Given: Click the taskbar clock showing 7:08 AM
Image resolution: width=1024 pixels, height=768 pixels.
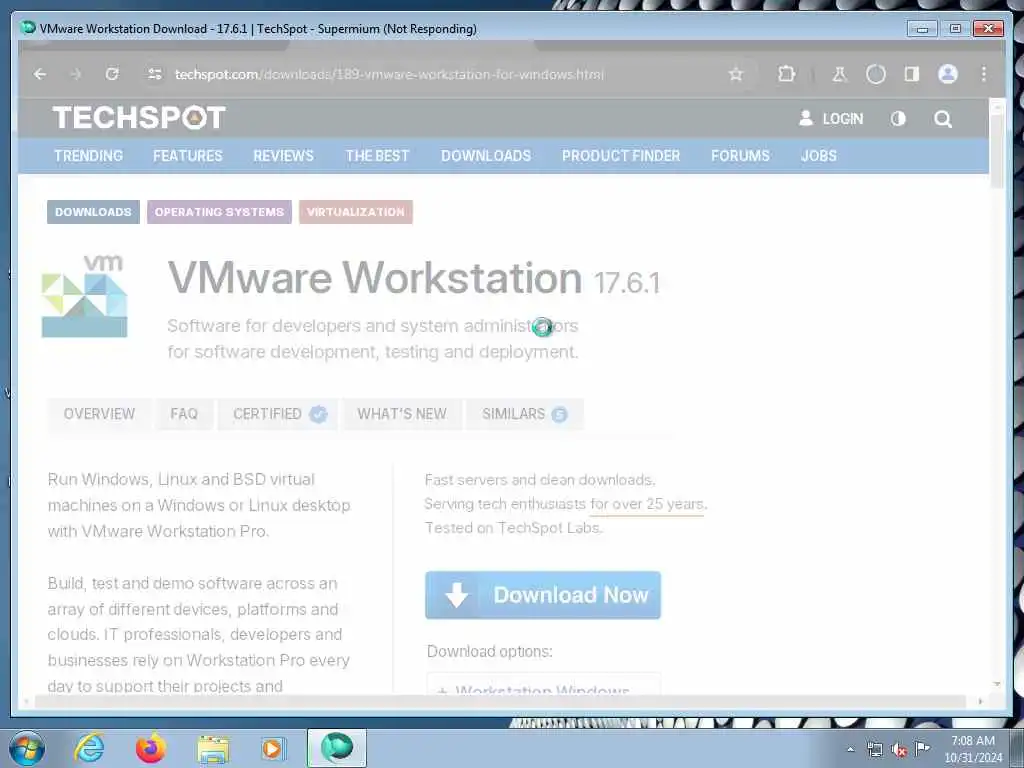Looking at the screenshot, I should coord(973,749).
